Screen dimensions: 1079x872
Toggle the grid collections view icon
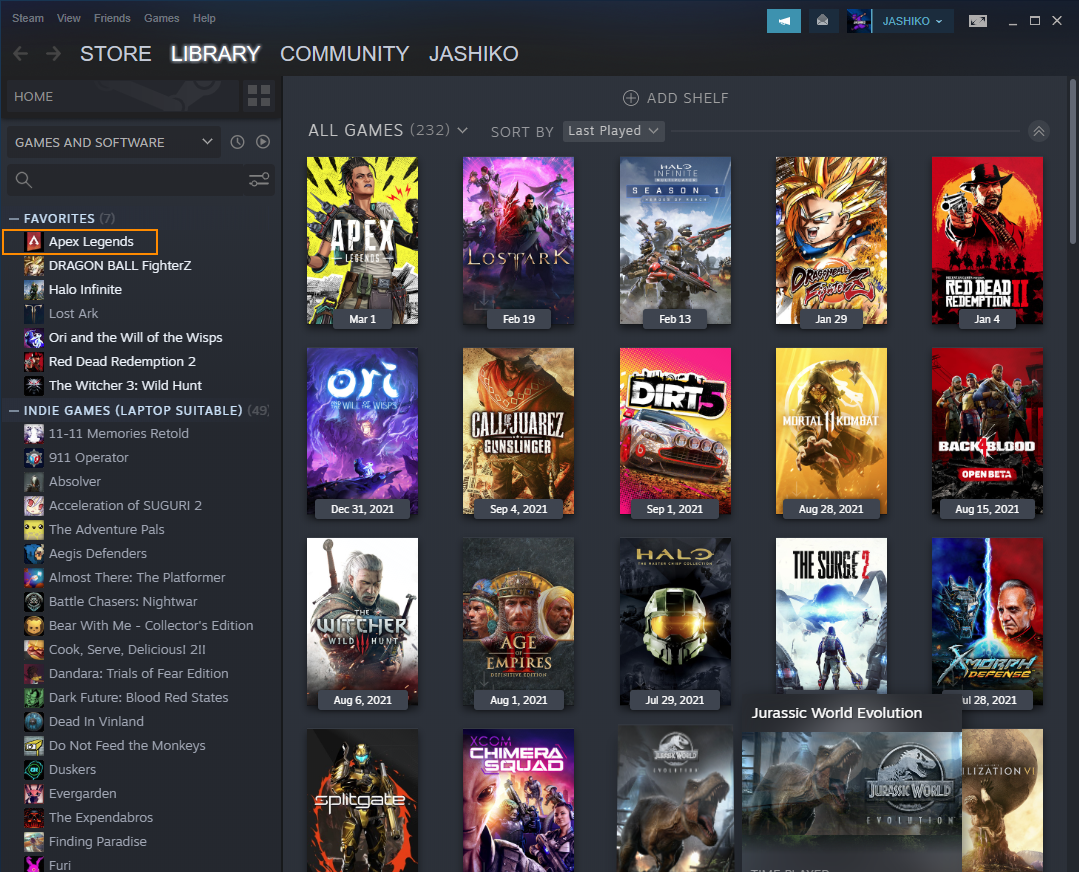click(259, 96)
